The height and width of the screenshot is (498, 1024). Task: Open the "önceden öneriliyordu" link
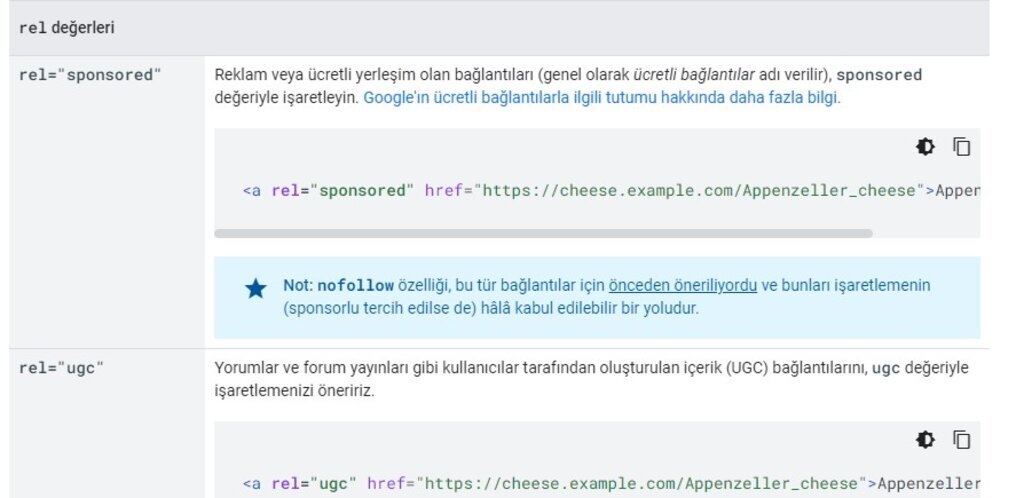click(x=682, y=285)
